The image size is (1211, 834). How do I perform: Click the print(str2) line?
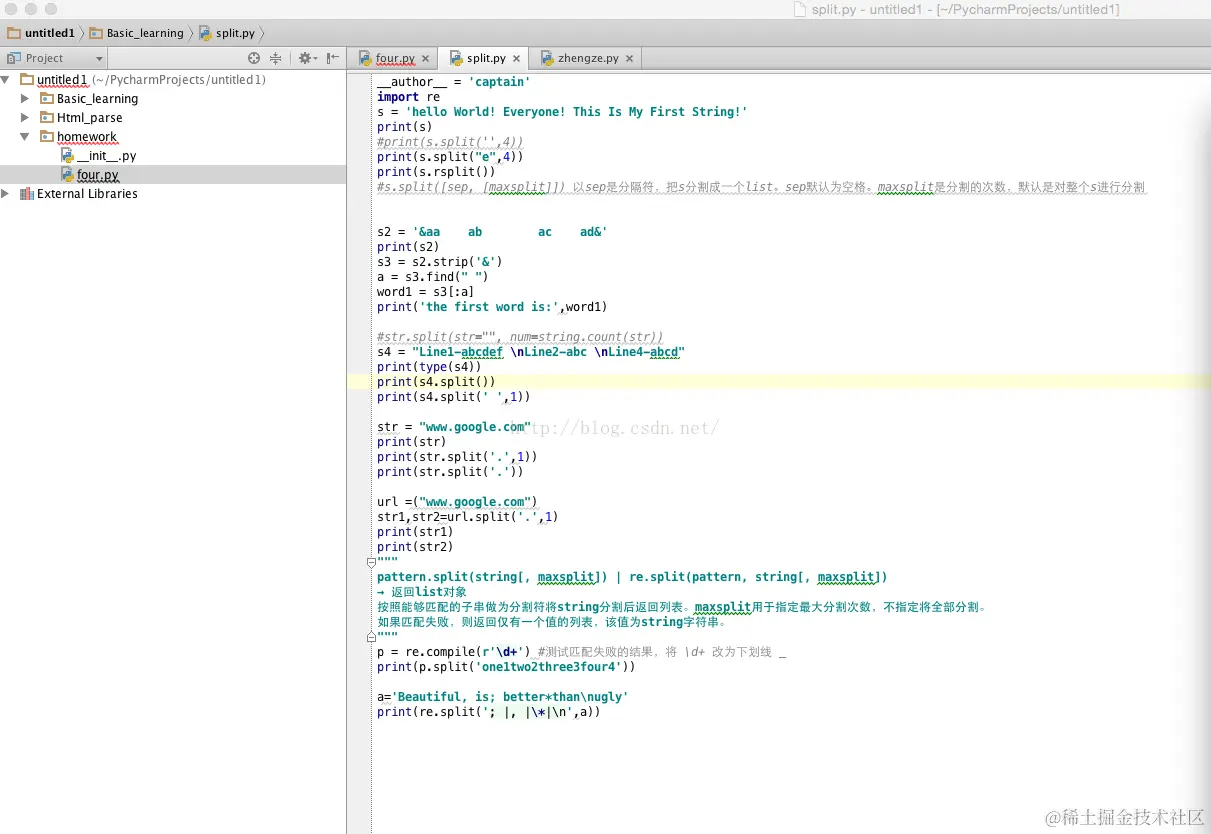[415, 547]
